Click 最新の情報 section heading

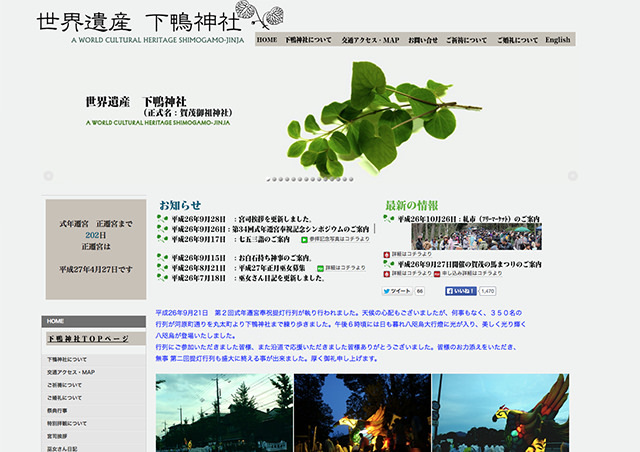(412, 205)
